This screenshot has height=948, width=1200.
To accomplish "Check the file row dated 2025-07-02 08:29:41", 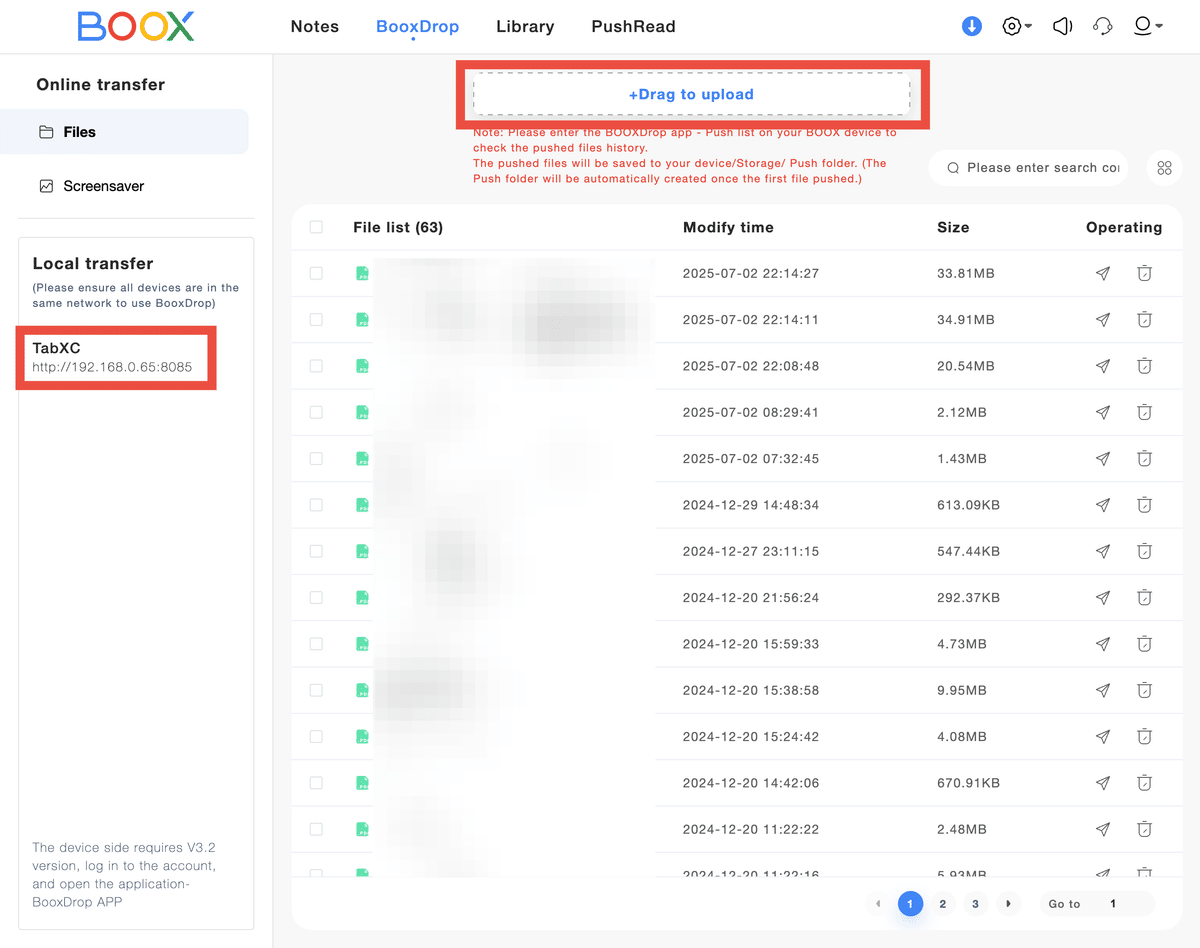I will point(316,412).
